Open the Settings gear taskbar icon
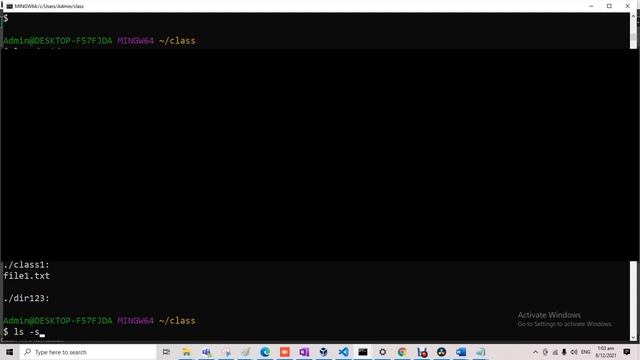This screenshot has height=360, width=640. (382, 352)
